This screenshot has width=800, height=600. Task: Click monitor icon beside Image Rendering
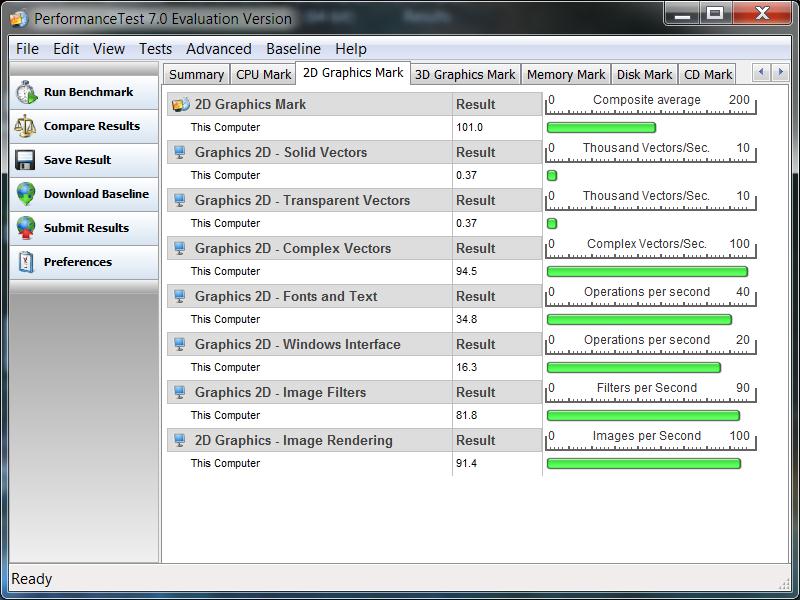[180, 440]
